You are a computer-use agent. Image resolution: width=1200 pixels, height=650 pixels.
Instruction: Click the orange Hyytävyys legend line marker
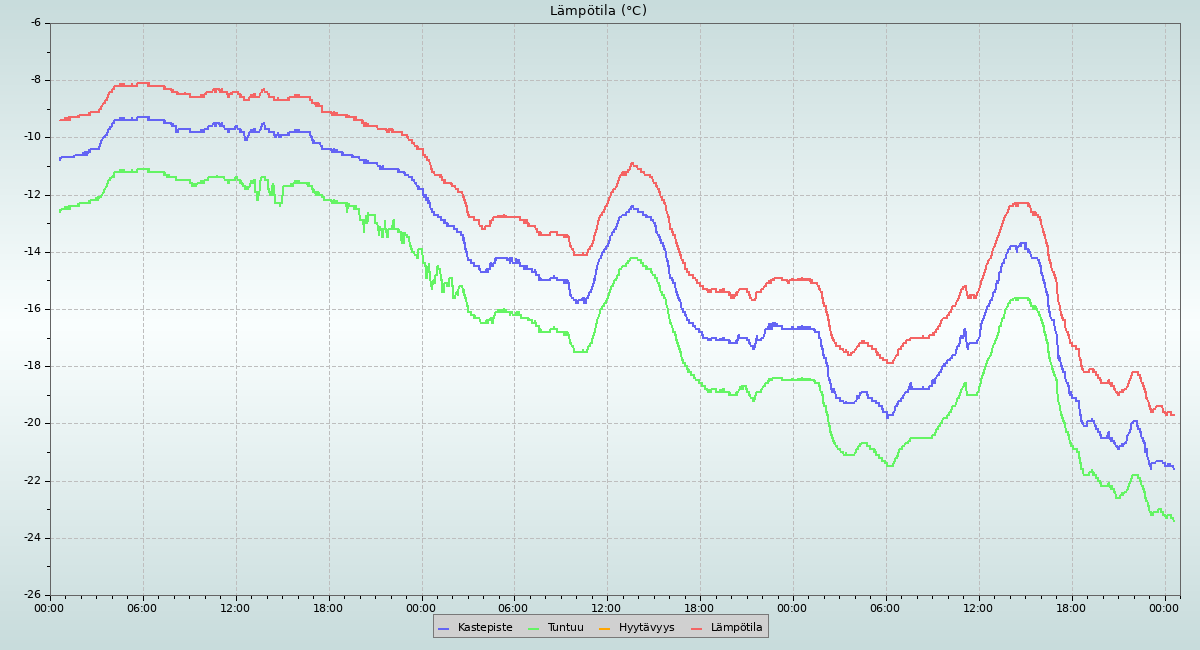pos(605,628)
